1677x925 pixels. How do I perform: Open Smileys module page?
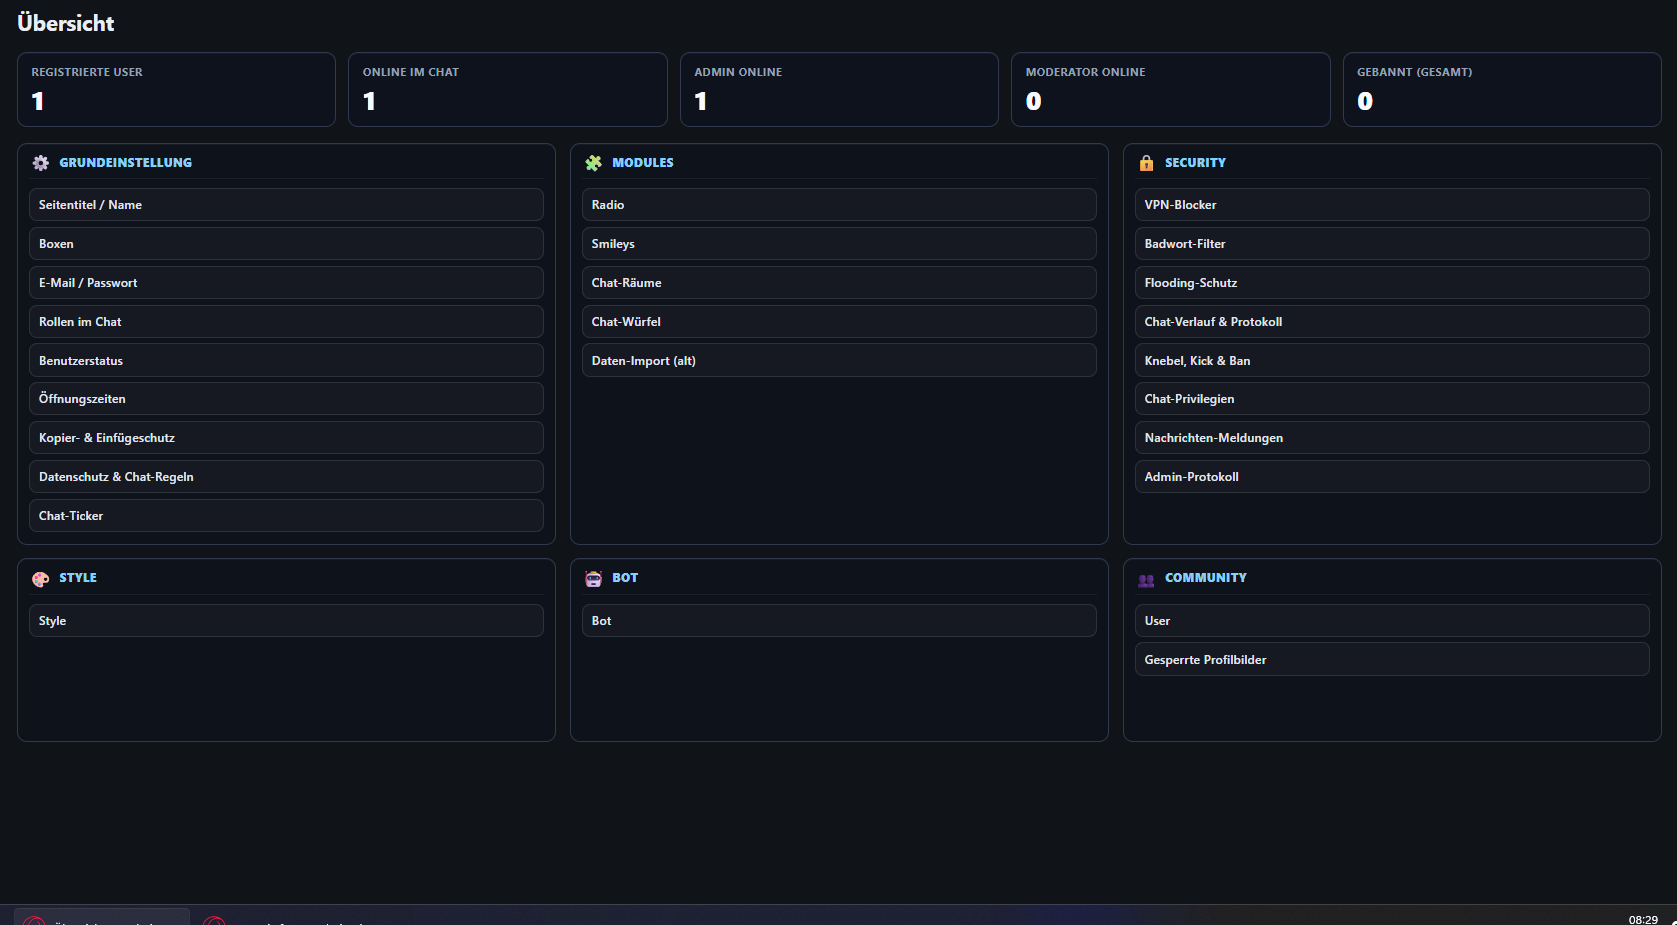click(x=839, y=244)
